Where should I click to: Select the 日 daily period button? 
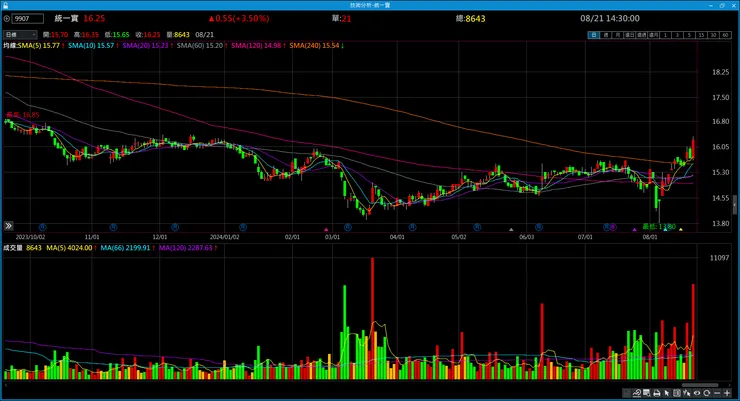[594, 35]
